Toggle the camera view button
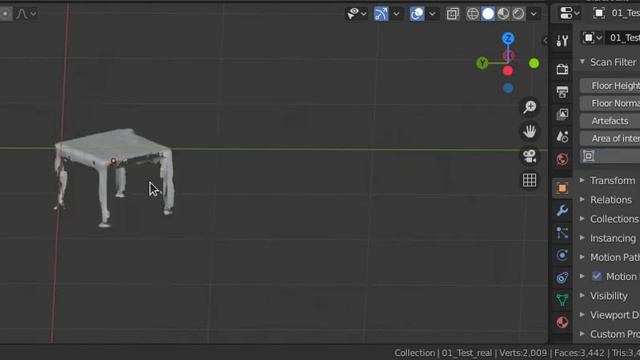This screenshot has width=640, height=360. (x=530, y=156)
